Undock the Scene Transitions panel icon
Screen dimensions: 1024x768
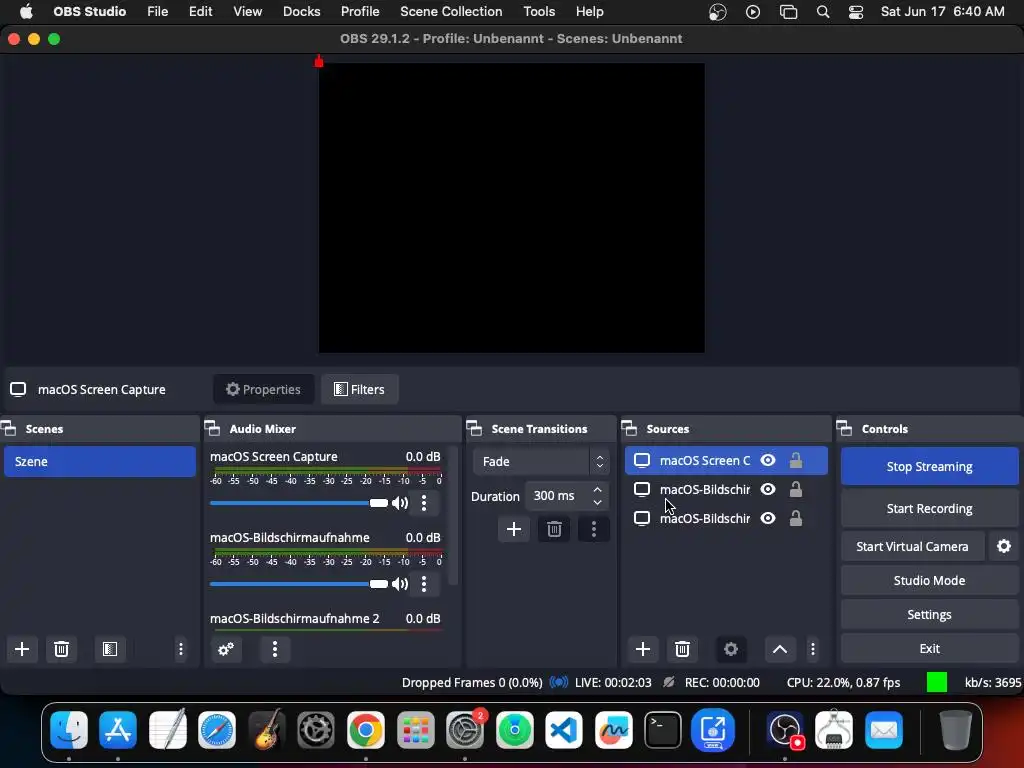pos(474,428)
